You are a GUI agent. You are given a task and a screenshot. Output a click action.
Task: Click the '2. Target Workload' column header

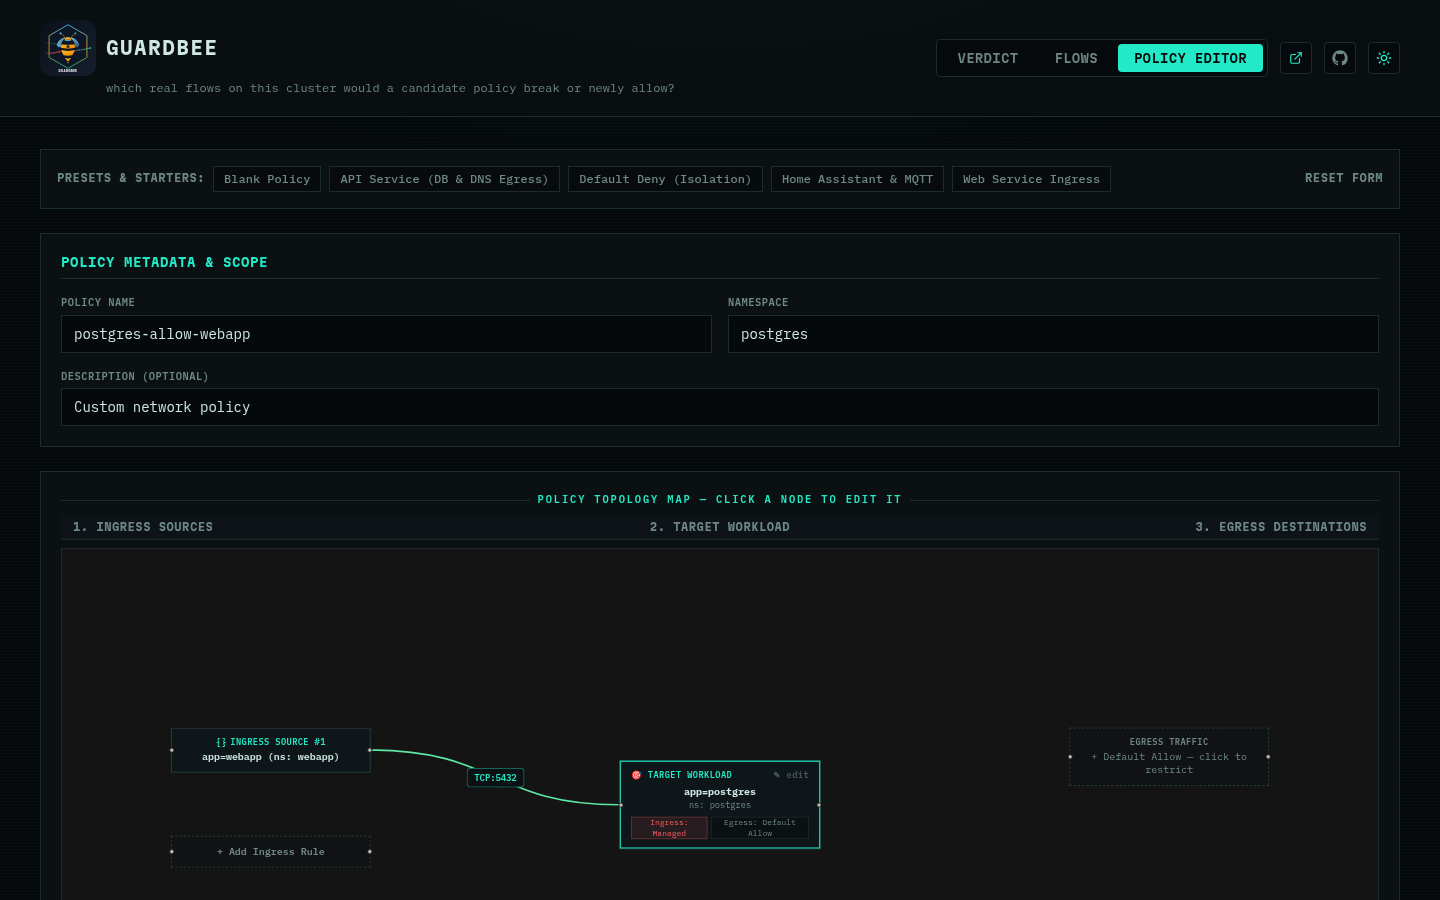720,527
